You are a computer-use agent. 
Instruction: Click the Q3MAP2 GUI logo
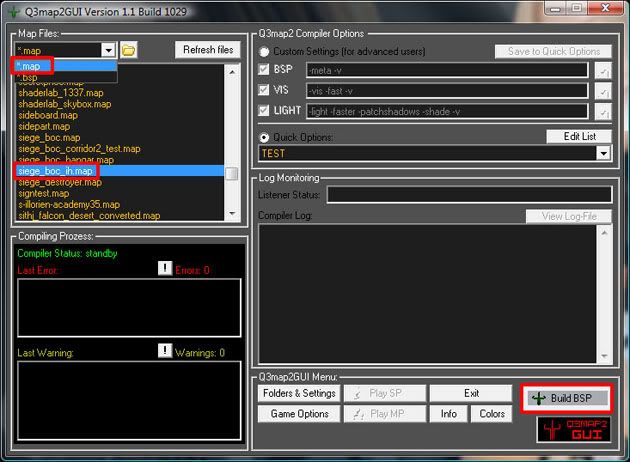click(574, 429)
